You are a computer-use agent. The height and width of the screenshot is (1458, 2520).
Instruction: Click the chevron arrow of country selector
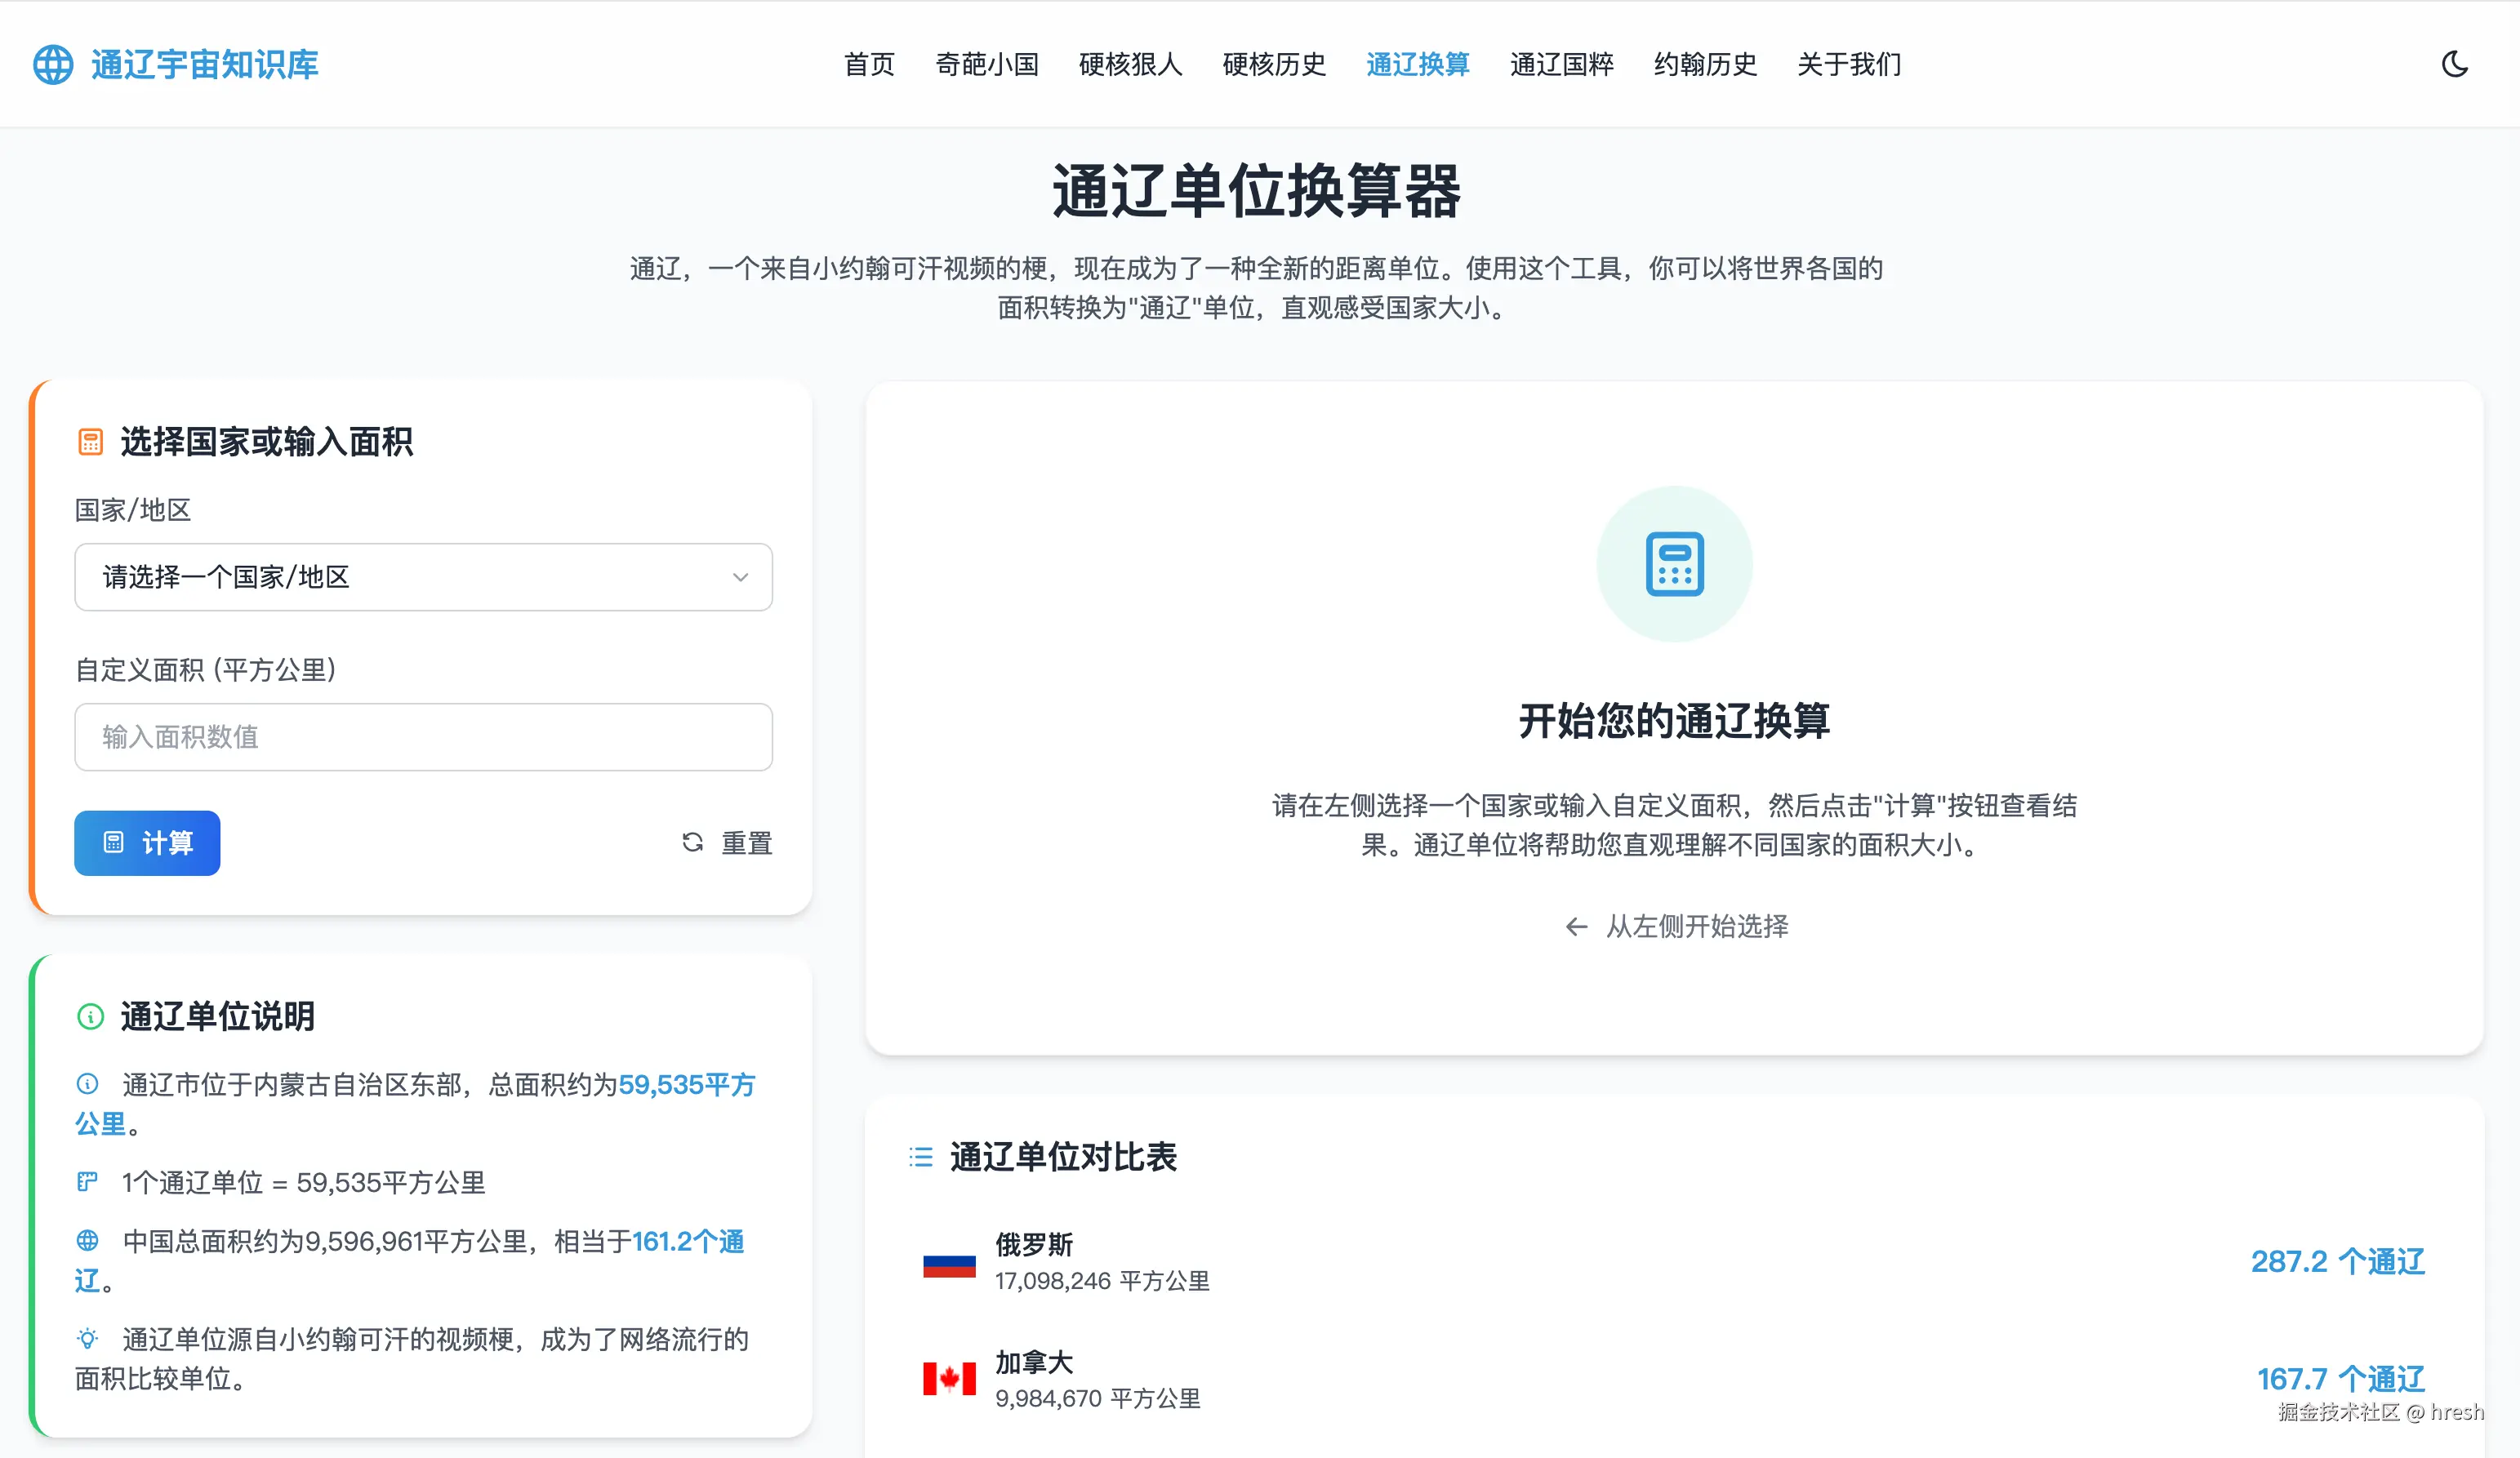(740, 577)
